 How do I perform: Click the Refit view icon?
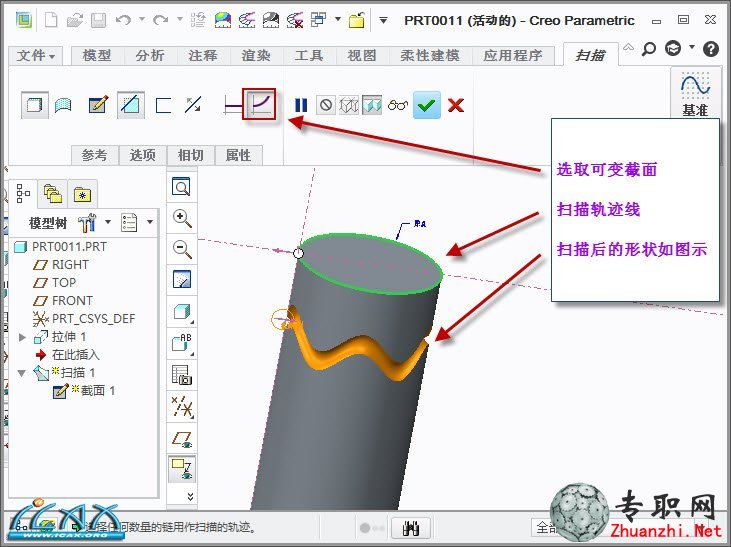click(x=181, y=187)
